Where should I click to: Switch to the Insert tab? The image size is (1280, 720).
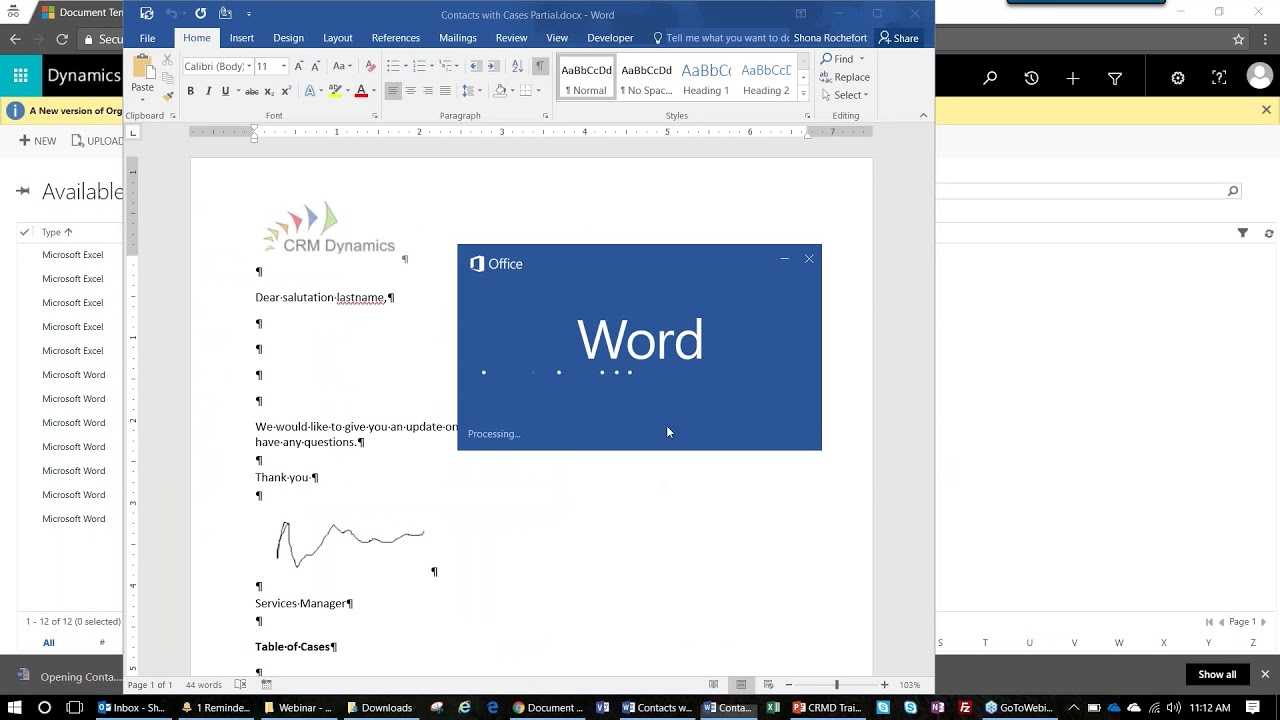coord(241,38)
